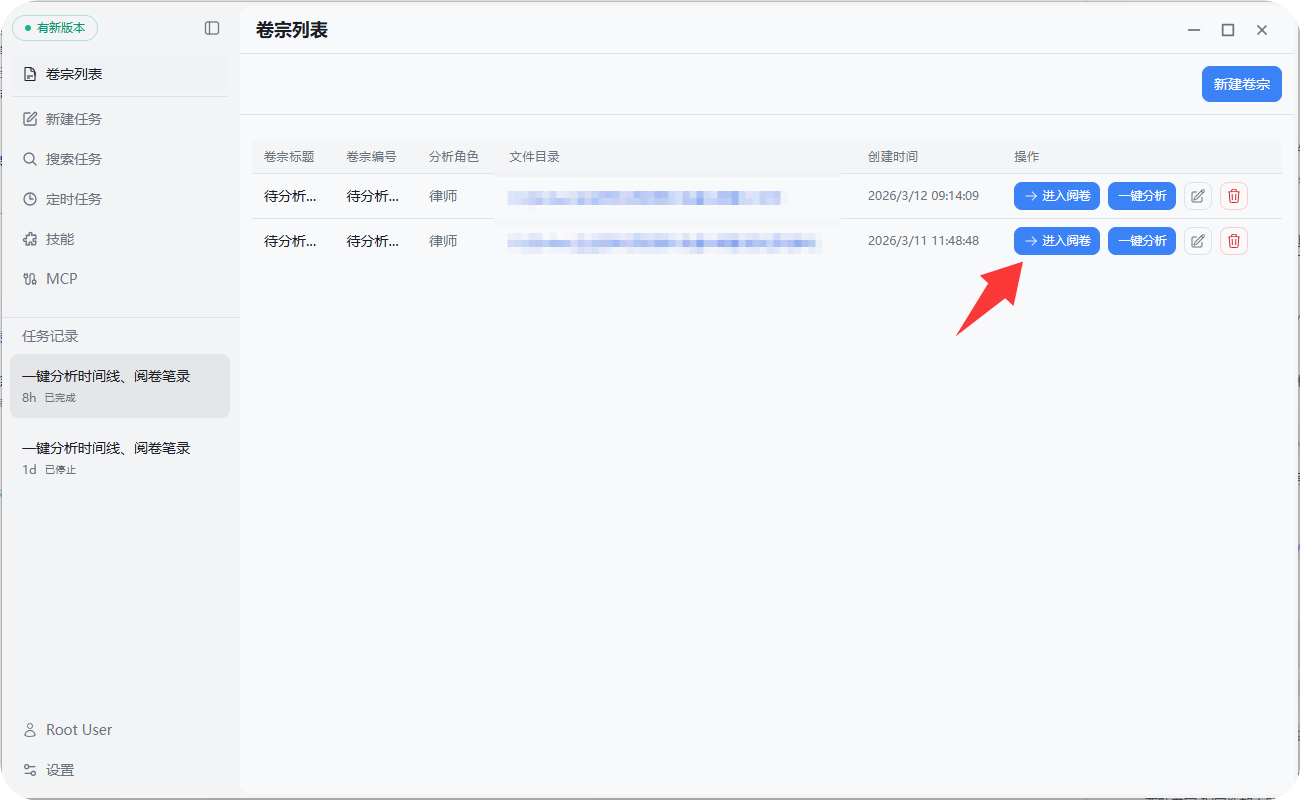
Task: Select the stopped 1d task record
Action: pyautogui.click(x=120, y=457)
